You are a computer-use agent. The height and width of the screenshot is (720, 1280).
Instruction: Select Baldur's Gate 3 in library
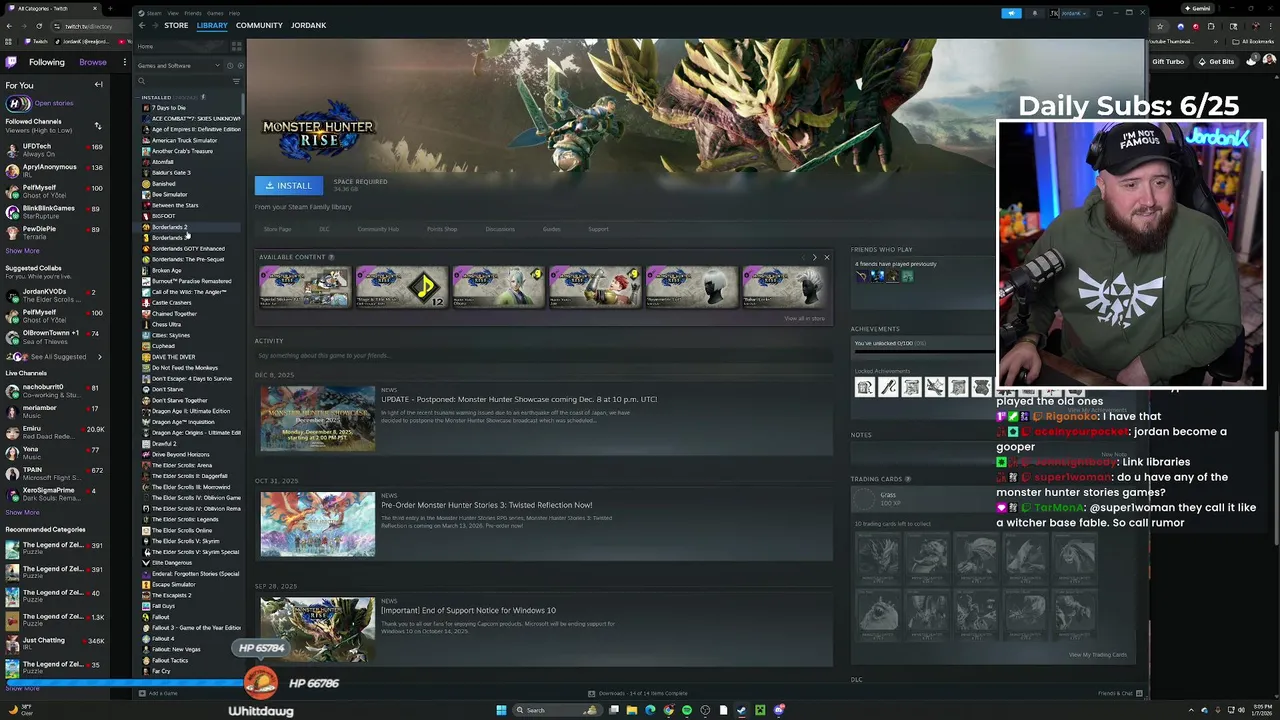[x=170, y=172]
